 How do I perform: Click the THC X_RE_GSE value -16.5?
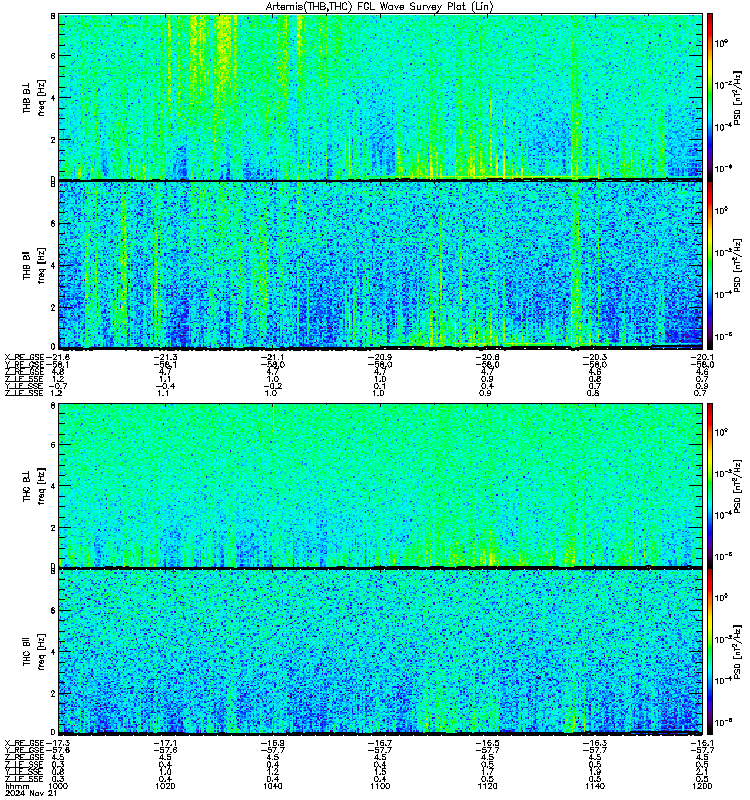point(488,743)
